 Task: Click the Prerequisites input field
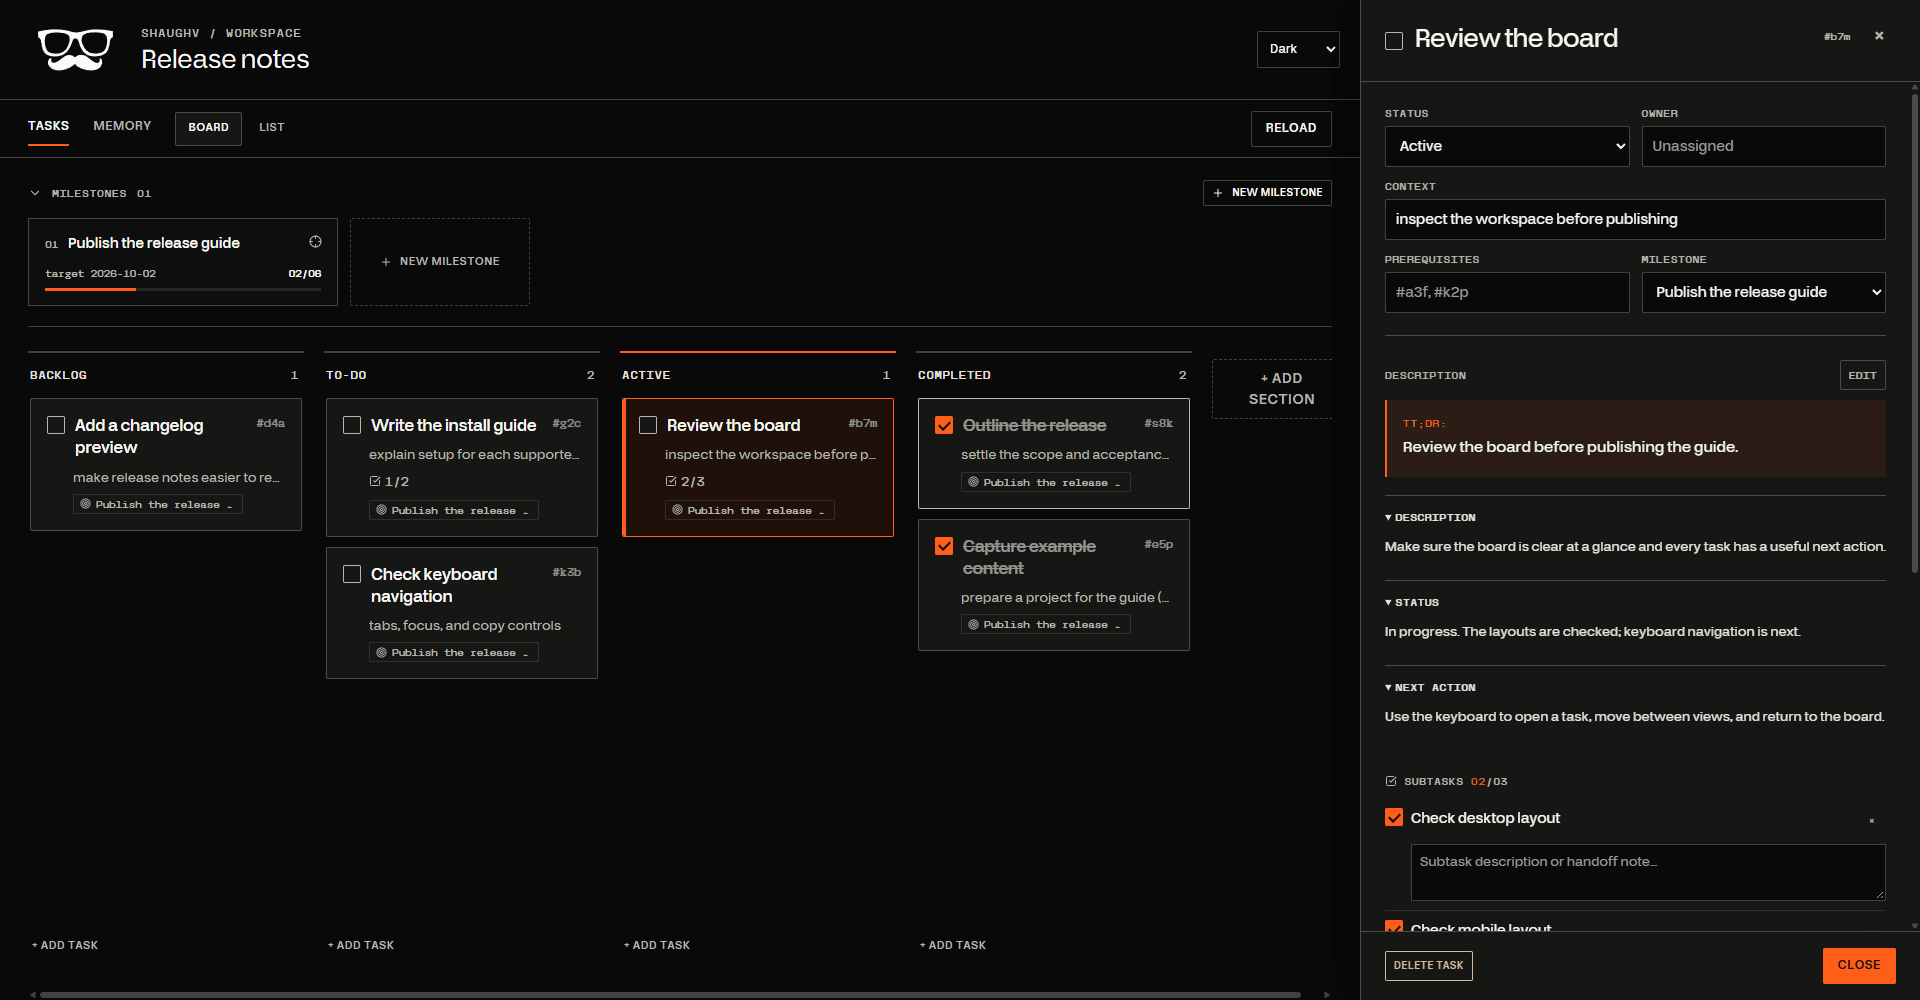(x=1507, y=292)
